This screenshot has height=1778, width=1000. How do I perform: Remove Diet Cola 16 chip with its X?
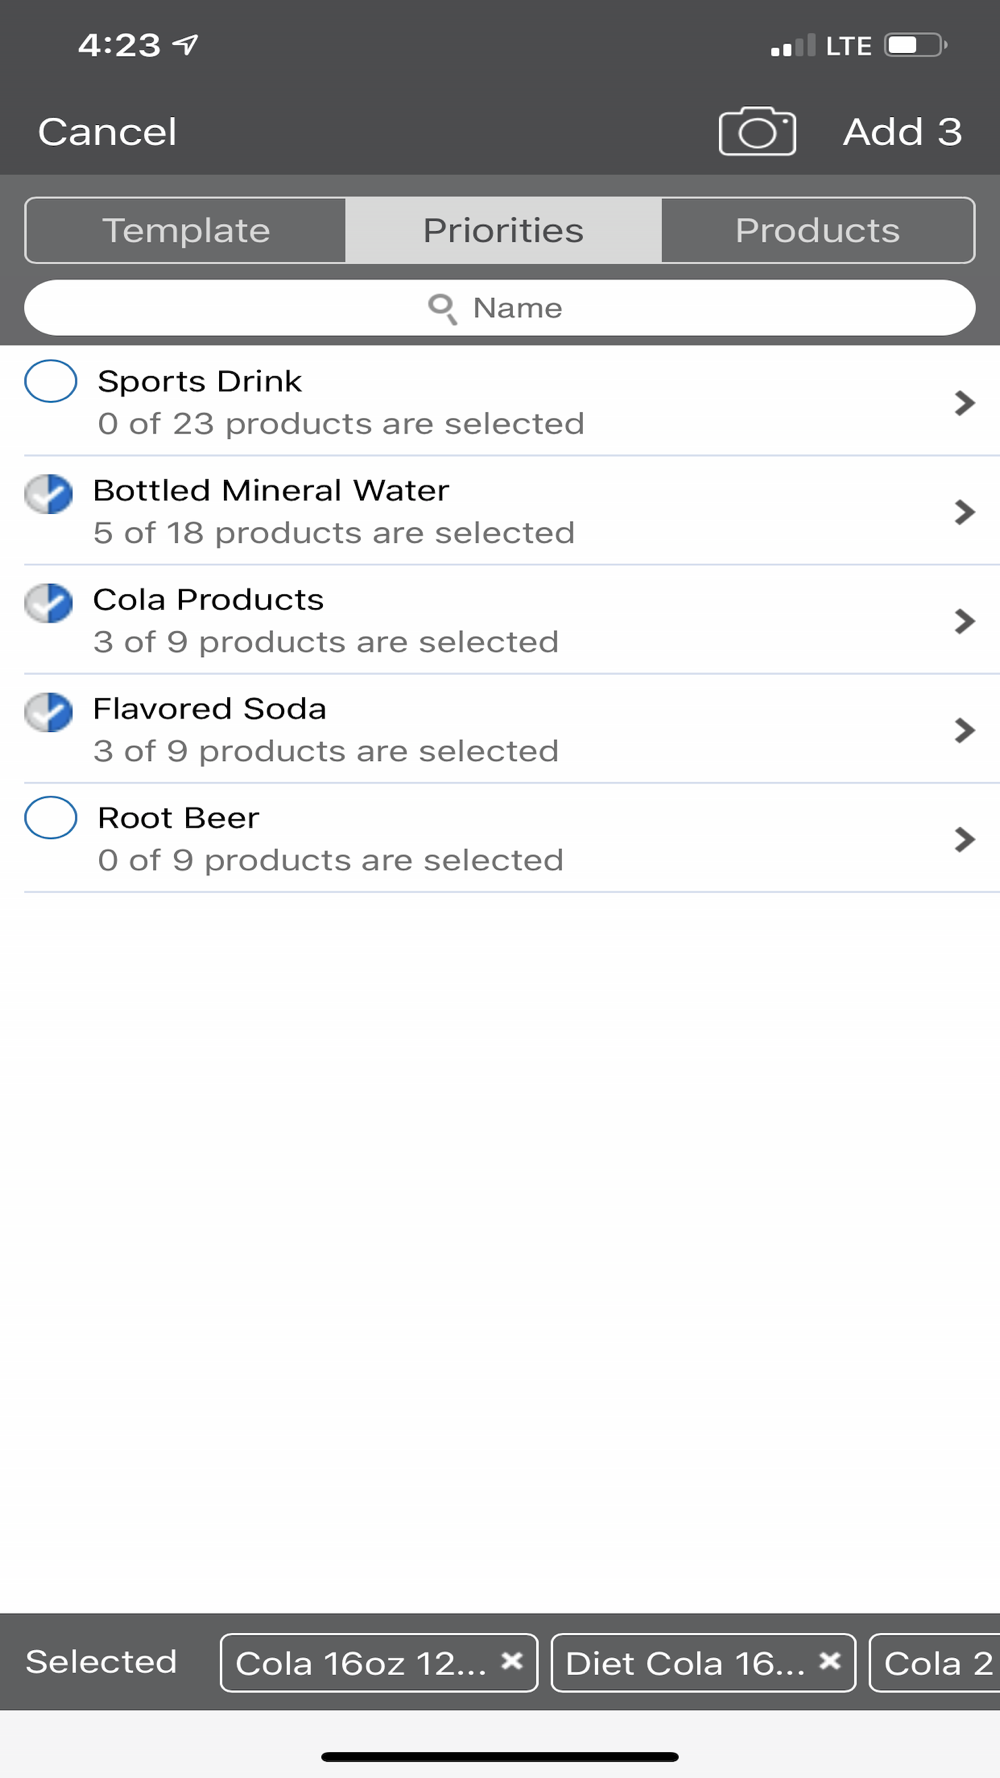click(829, 1661)
